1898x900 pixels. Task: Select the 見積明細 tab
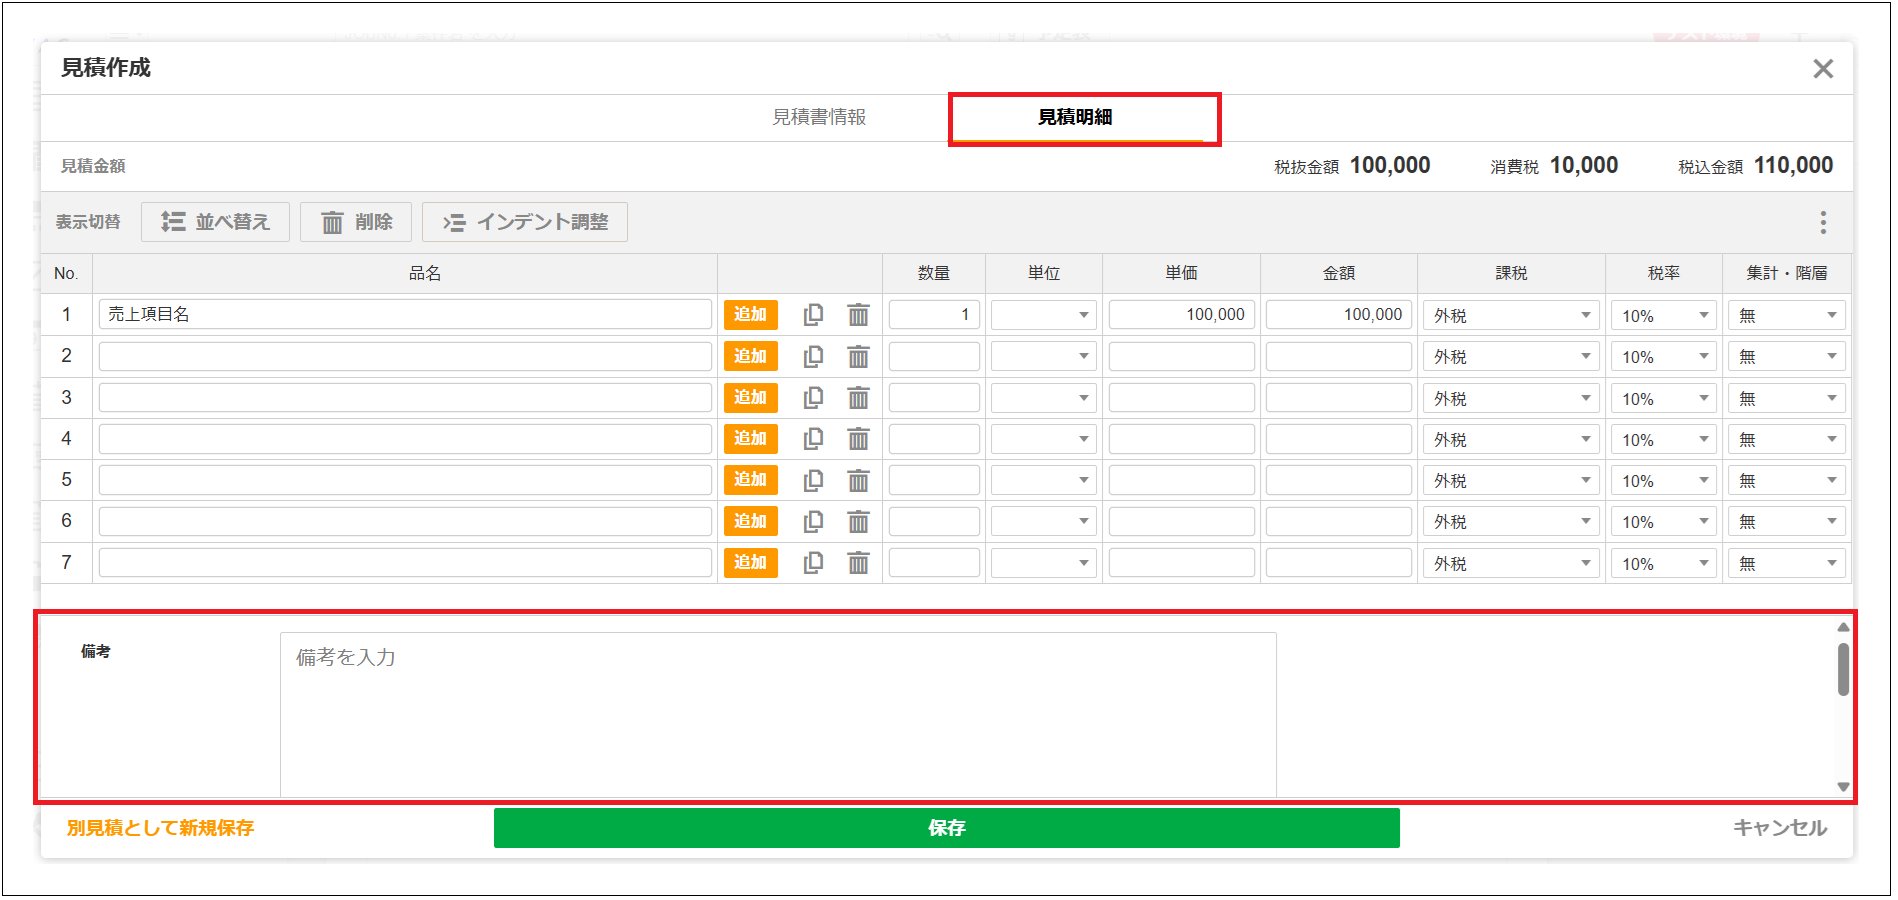pos(1075,117)
